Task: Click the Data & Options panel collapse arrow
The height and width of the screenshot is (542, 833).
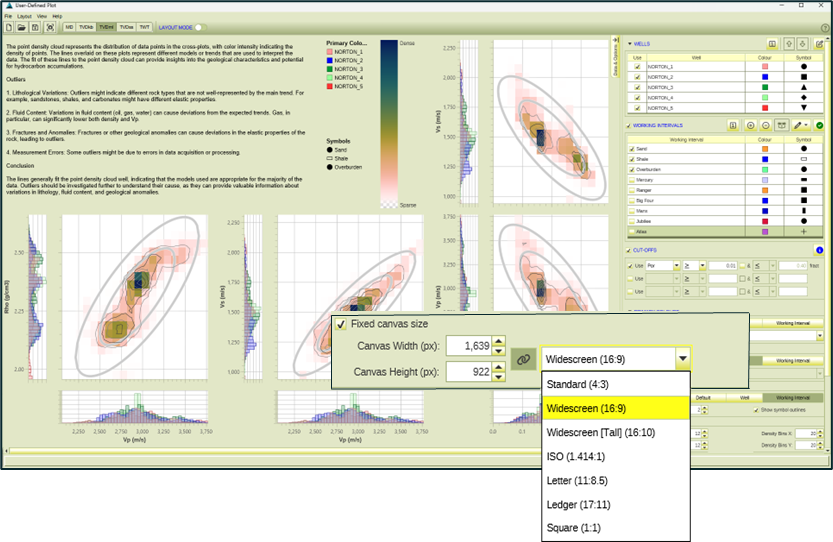Action: tap(615, 40)
